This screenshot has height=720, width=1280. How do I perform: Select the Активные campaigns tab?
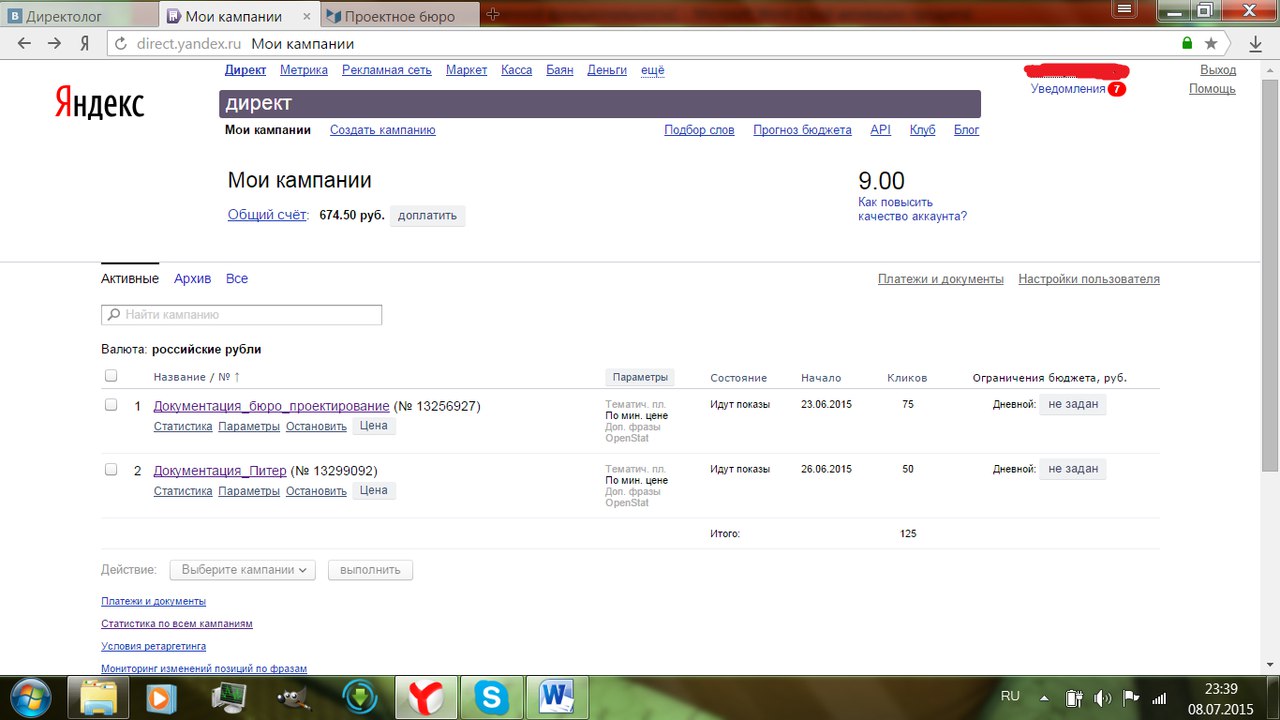tap(130, 279)
